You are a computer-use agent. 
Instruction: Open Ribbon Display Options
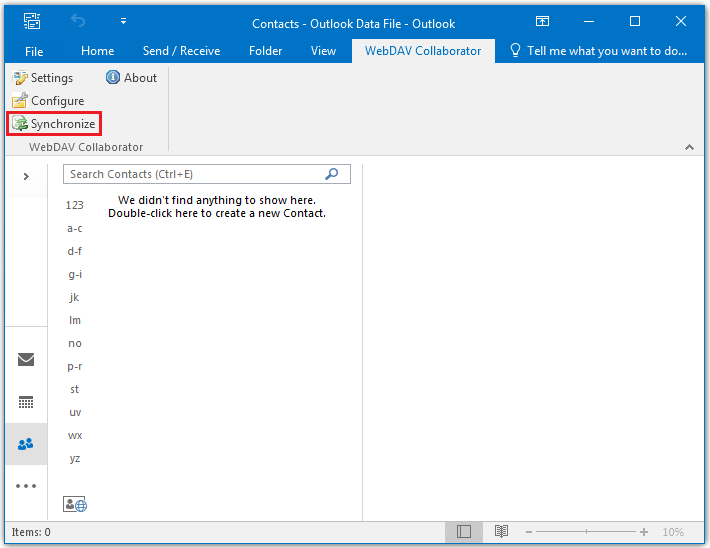pyautogui.click(x=542, y=21)
